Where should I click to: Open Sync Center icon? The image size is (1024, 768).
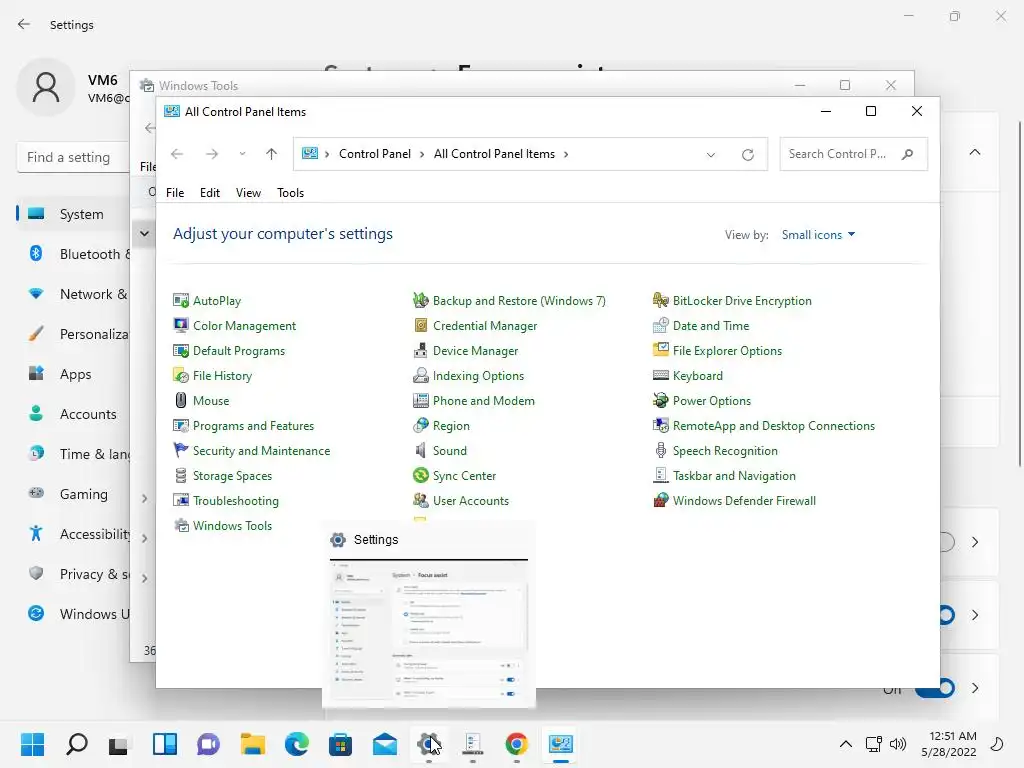click(421, 475)
